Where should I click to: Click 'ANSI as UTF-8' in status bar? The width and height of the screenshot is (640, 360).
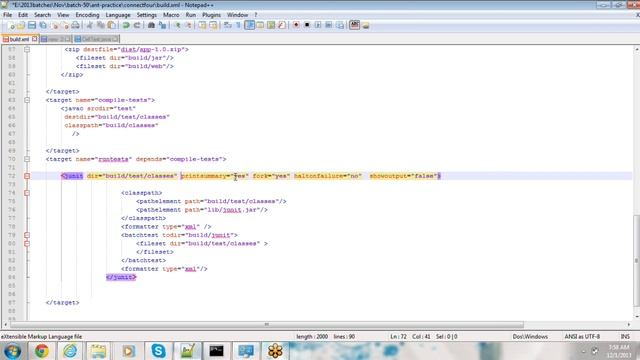pyautogui.click(x=582, y=337)
